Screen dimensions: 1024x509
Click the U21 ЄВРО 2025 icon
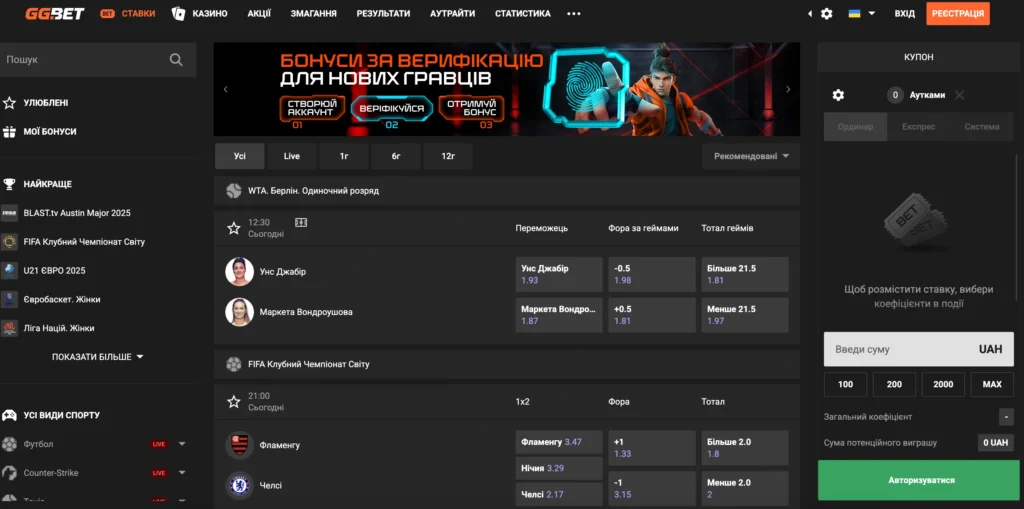pyautogui.click(x=9, y=271)
